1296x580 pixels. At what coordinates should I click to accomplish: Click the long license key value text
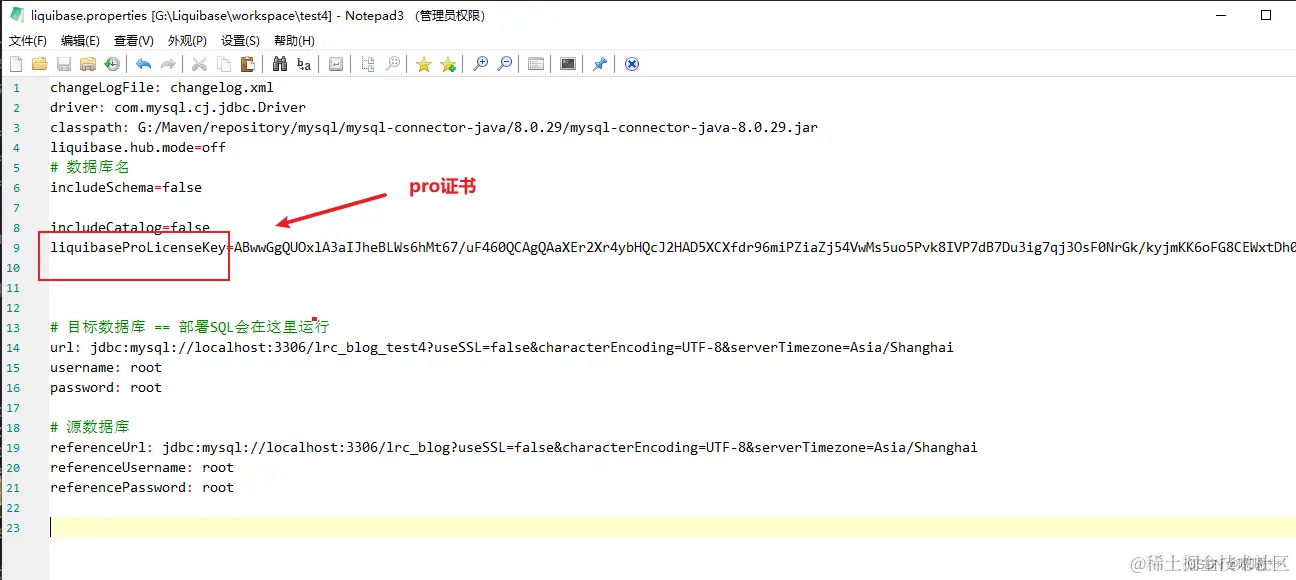(765, 247)
